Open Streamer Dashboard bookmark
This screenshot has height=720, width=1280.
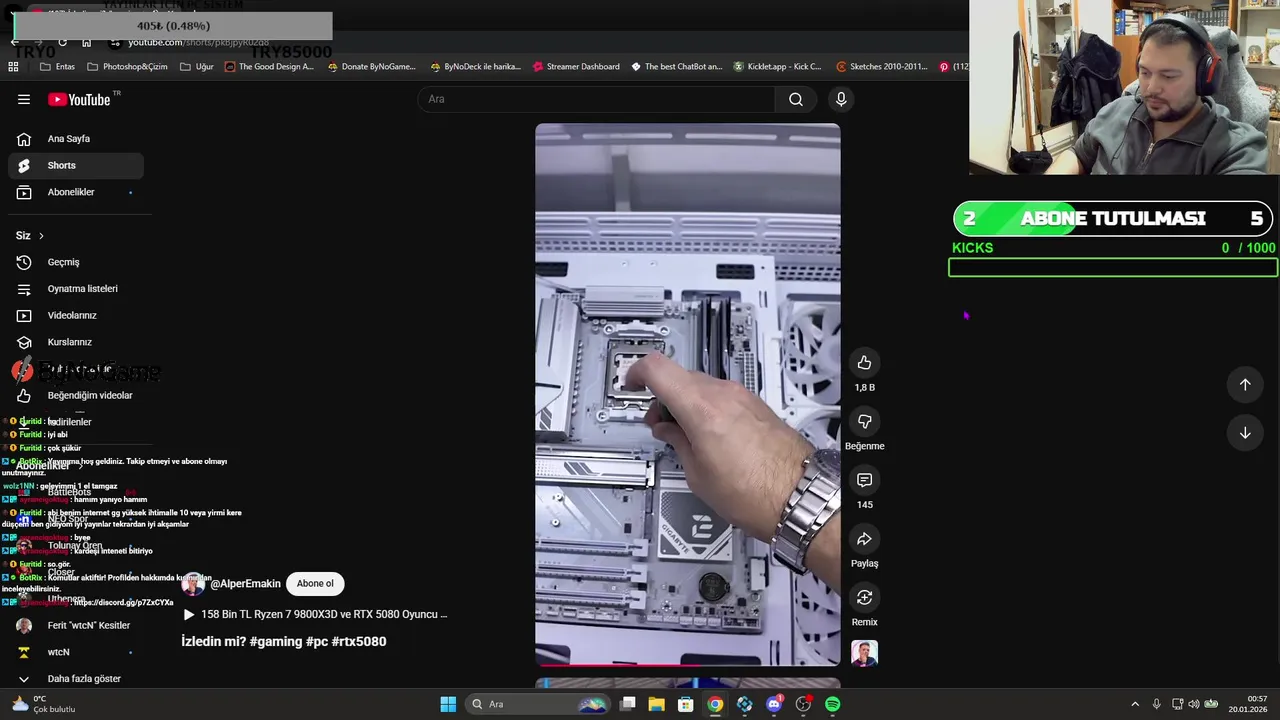pyautogui.click(x=576, y=67)
